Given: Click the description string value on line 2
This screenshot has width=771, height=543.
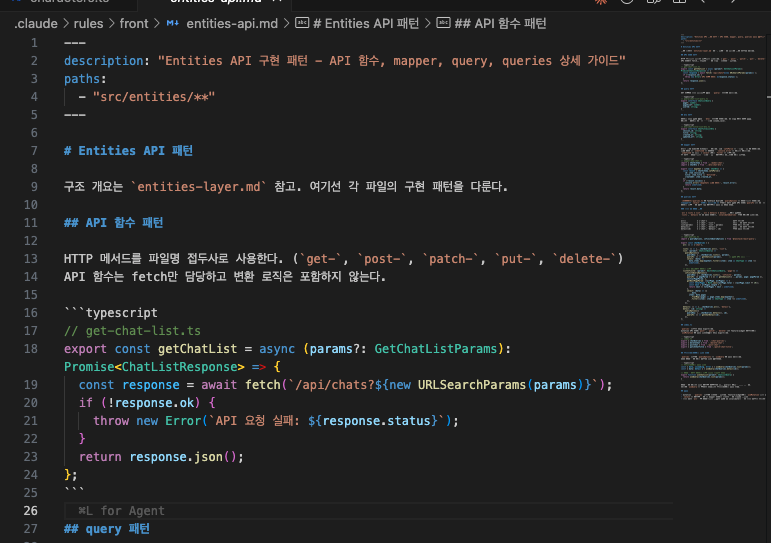Looking at the screenshot, I should (x=391, y=61).
